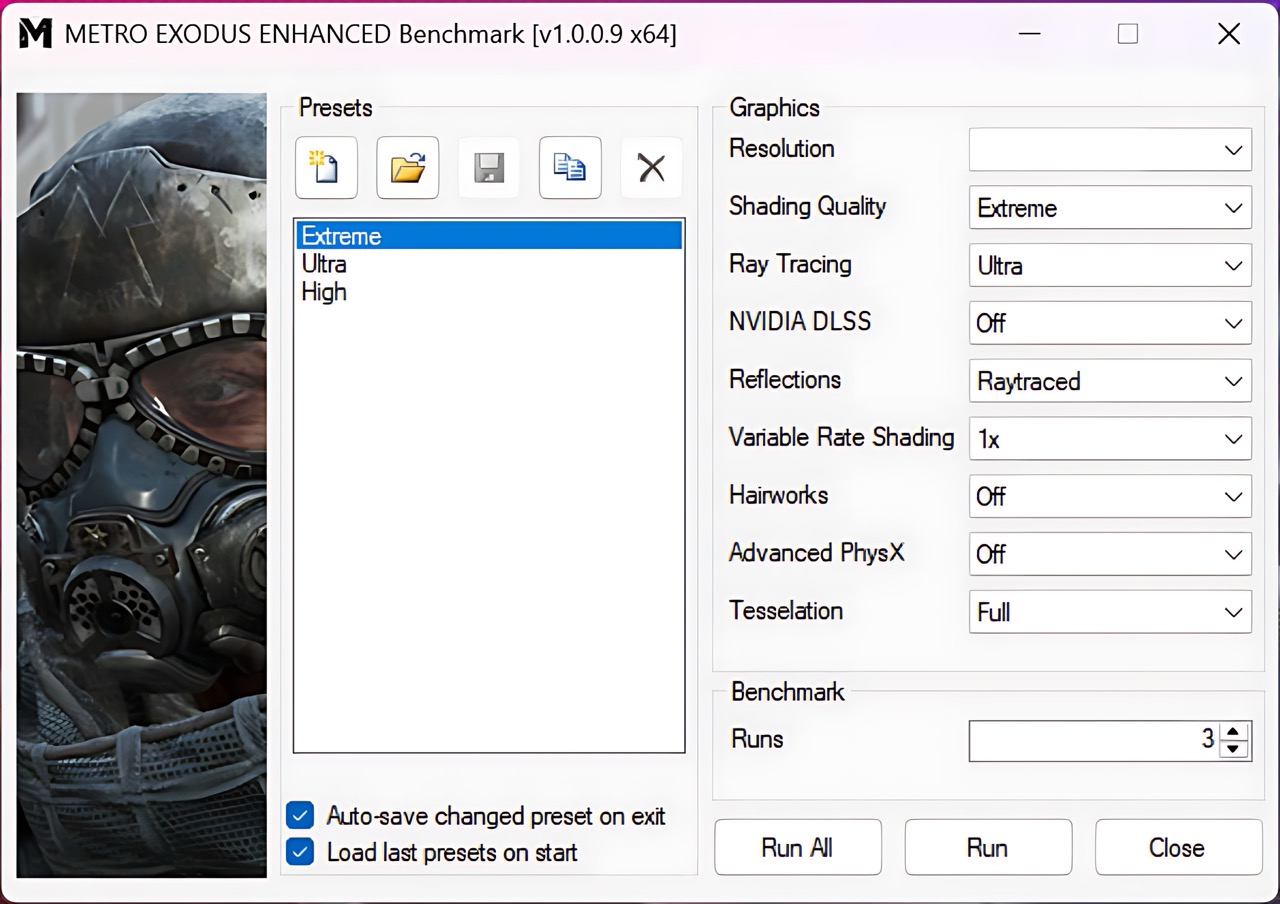
Task: Increase Runs with the up arrow
Action: pyautogui.click(x=1234, y=731)
